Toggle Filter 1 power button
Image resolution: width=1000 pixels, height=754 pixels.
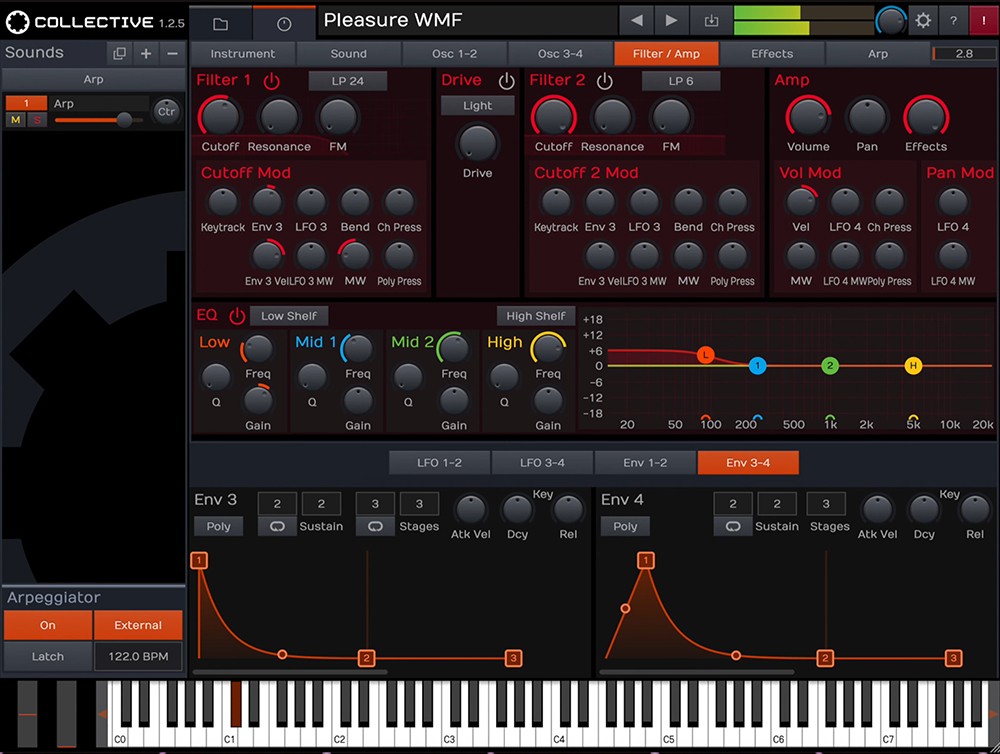pyautogui.click(x=271, y=81)
